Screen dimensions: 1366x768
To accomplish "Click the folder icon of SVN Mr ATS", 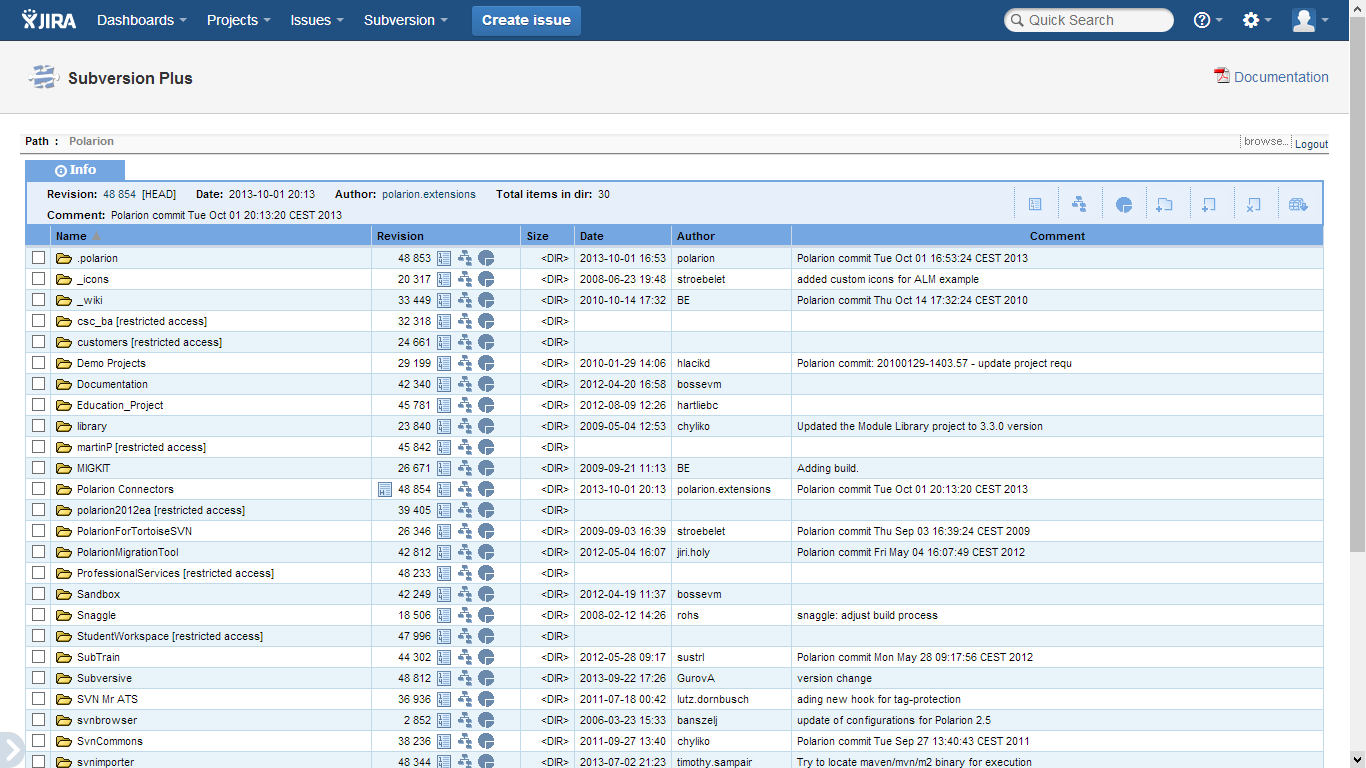I will [65, 699].
